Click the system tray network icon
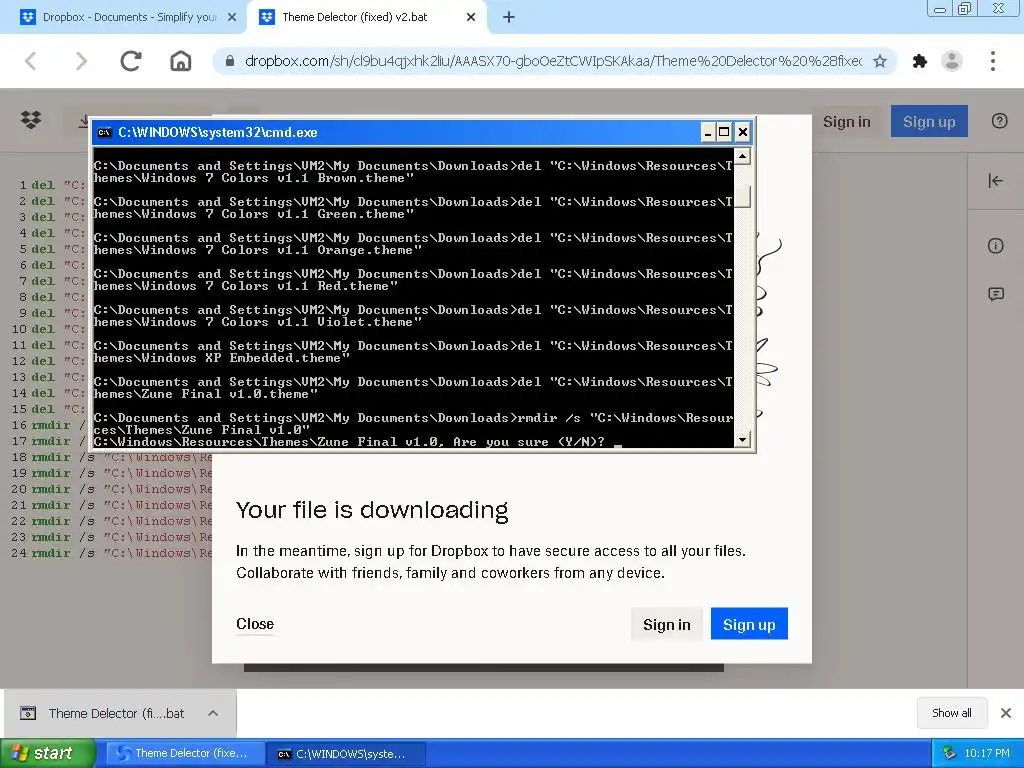Image resolution: width=1024 pixels, height=768 pixels. pos(949,753)
